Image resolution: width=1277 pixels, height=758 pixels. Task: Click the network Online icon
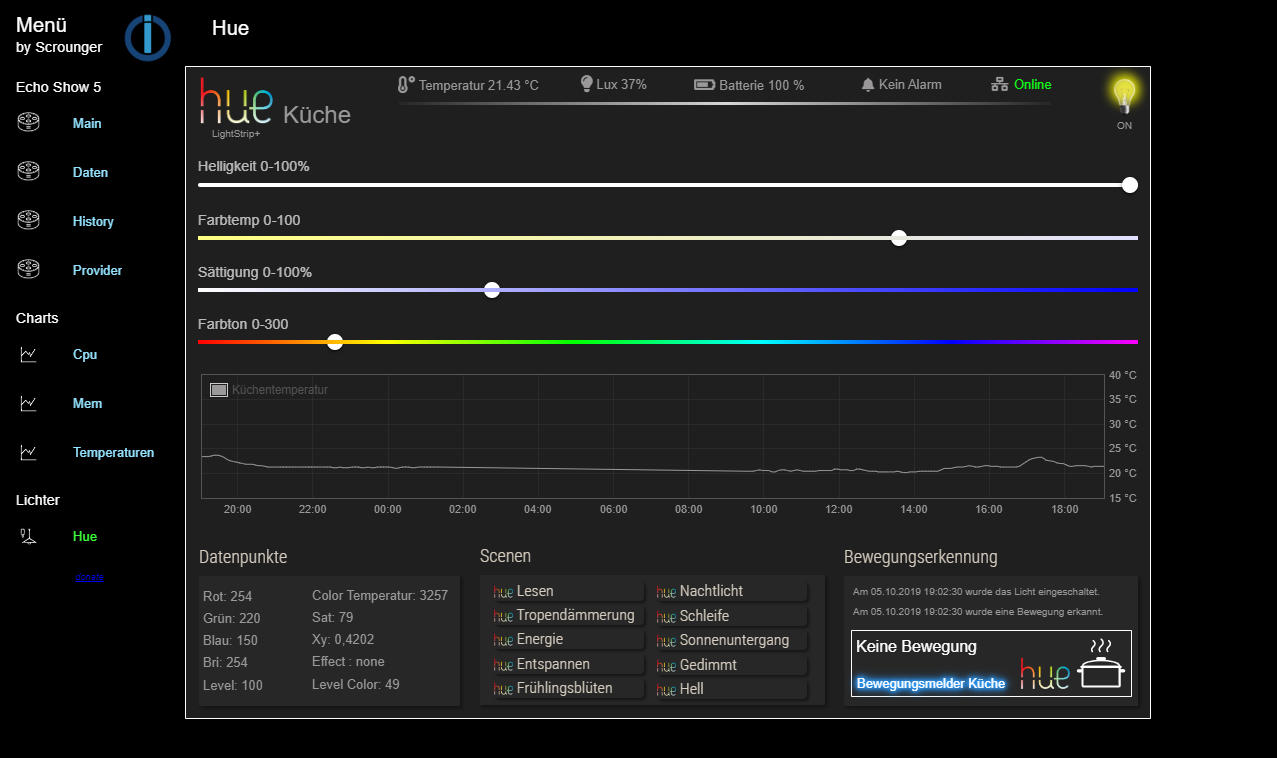pos(999,85)
